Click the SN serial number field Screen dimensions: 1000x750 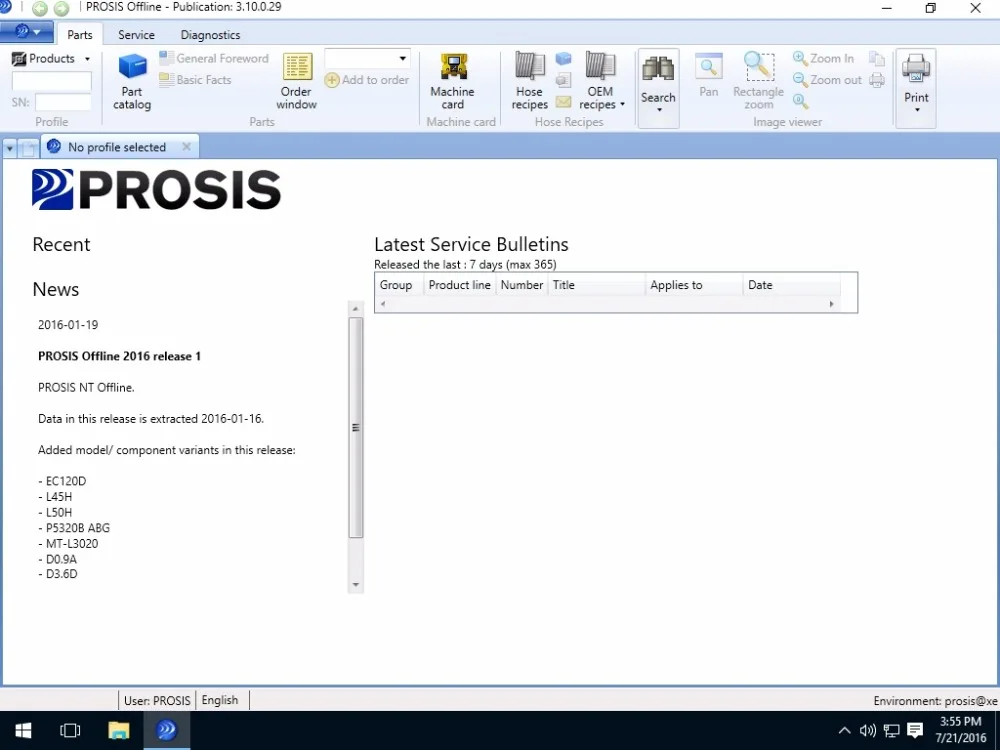[63, 102]
